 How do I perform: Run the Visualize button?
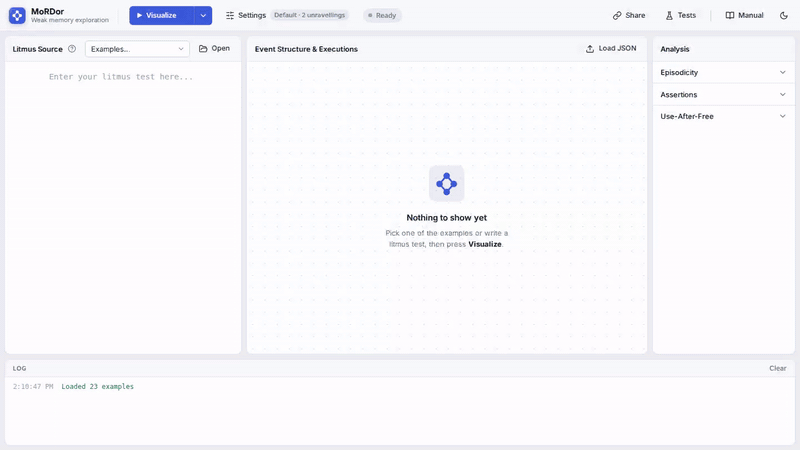coord(161,15)
